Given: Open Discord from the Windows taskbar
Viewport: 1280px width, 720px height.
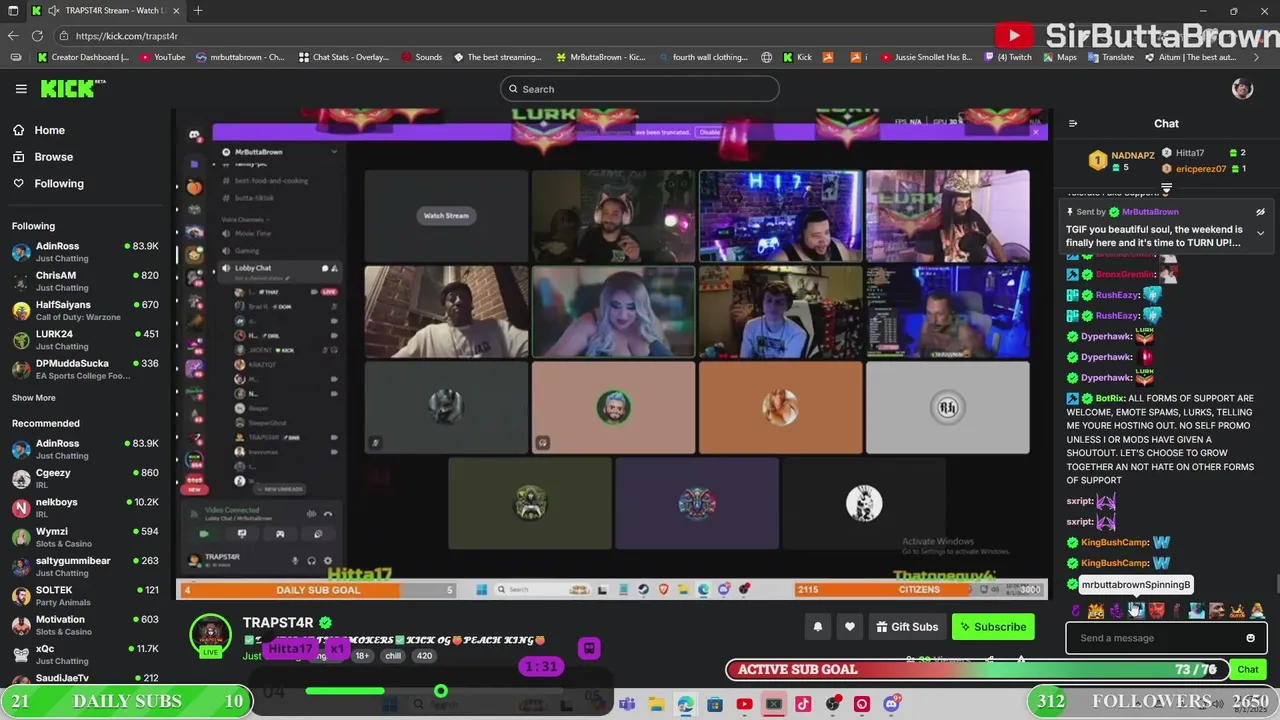Looking at the screenshot, I should [x=891, y=705].
